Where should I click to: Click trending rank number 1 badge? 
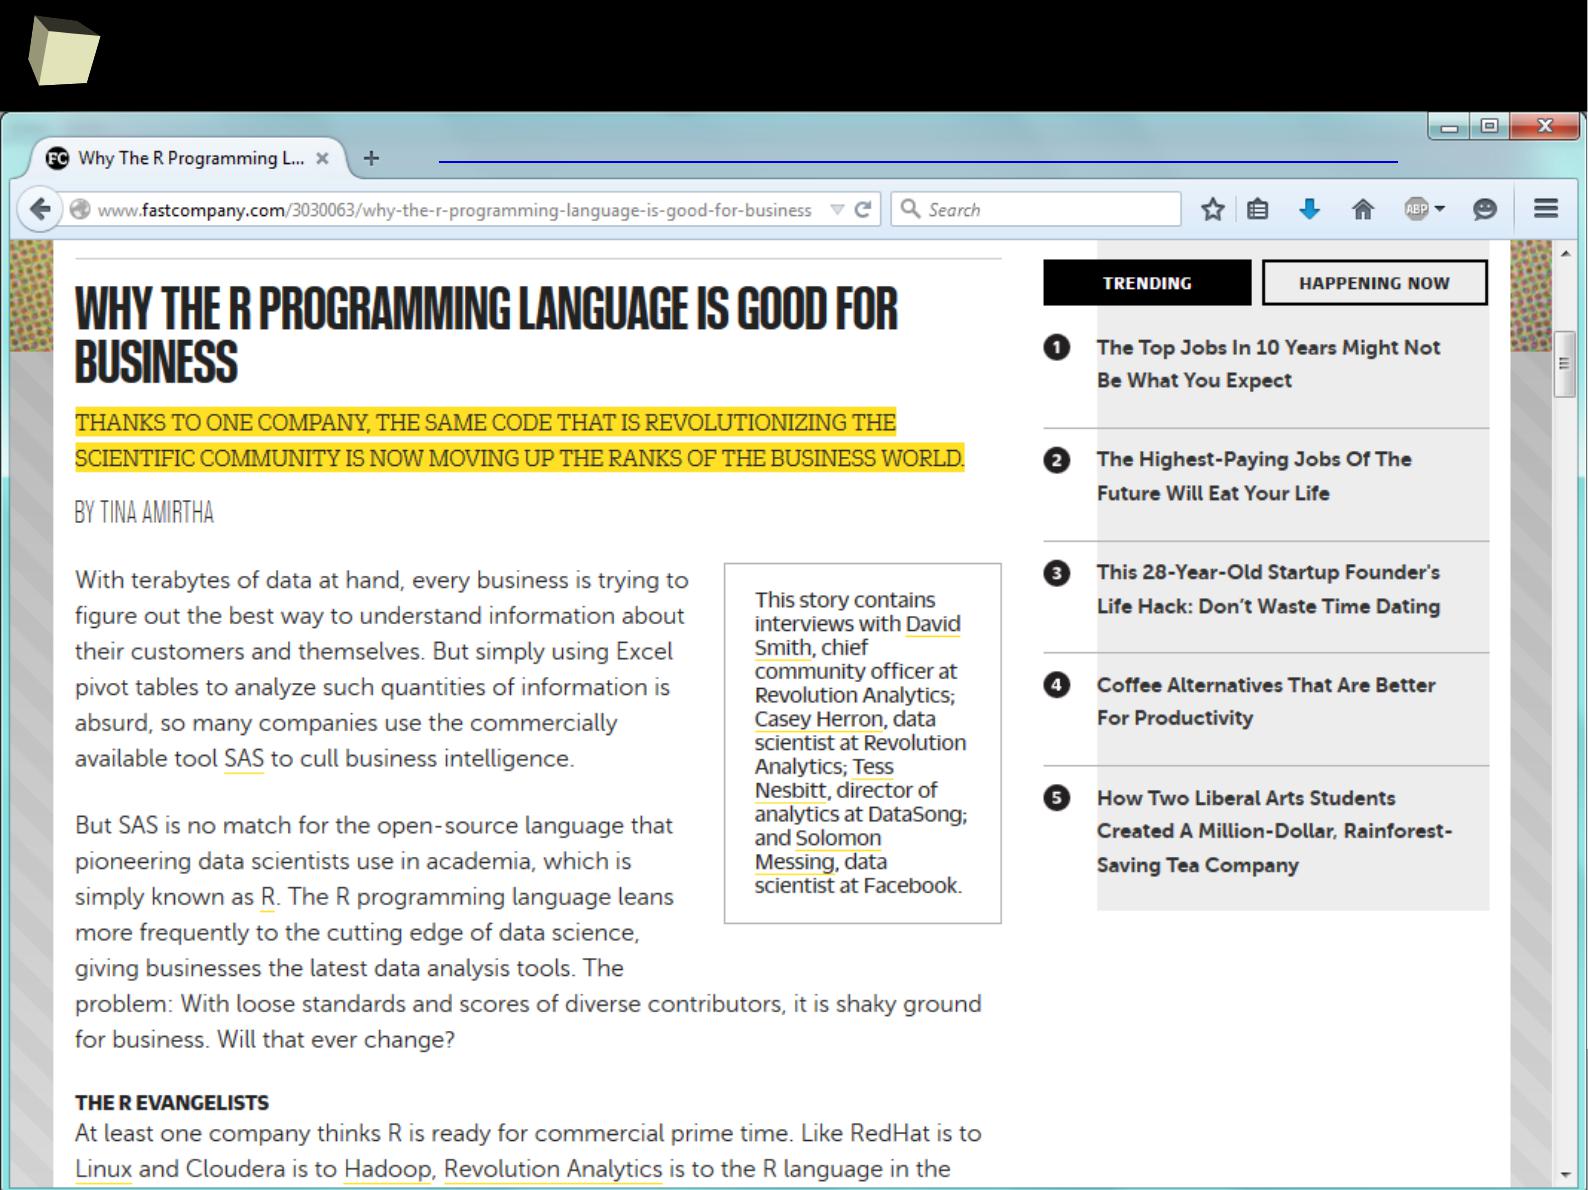[x=1056, y=347]
